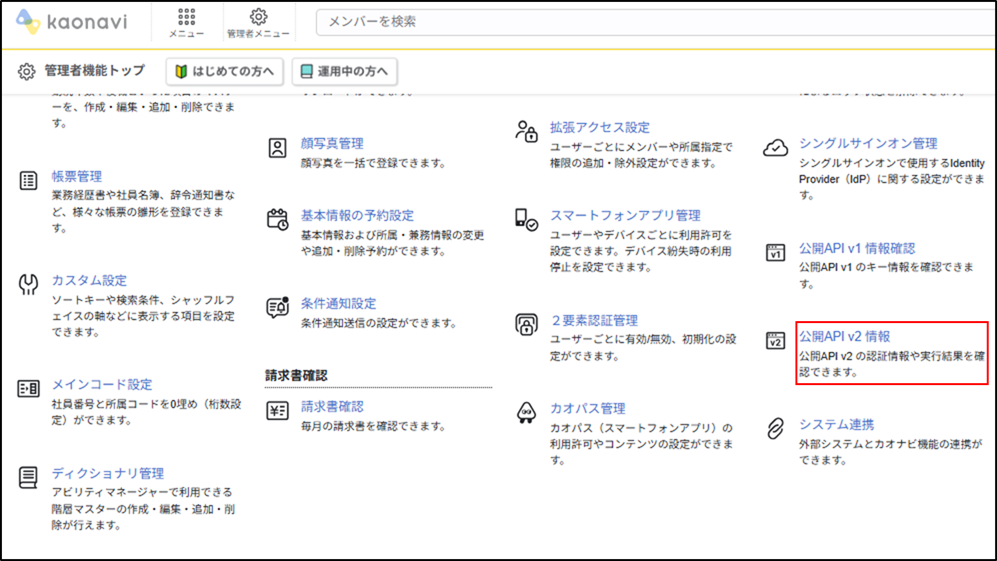This screenshot has width=997, height=561.
Task: Open the ディクショナリ管理 link
Action: tap(107, 473)
